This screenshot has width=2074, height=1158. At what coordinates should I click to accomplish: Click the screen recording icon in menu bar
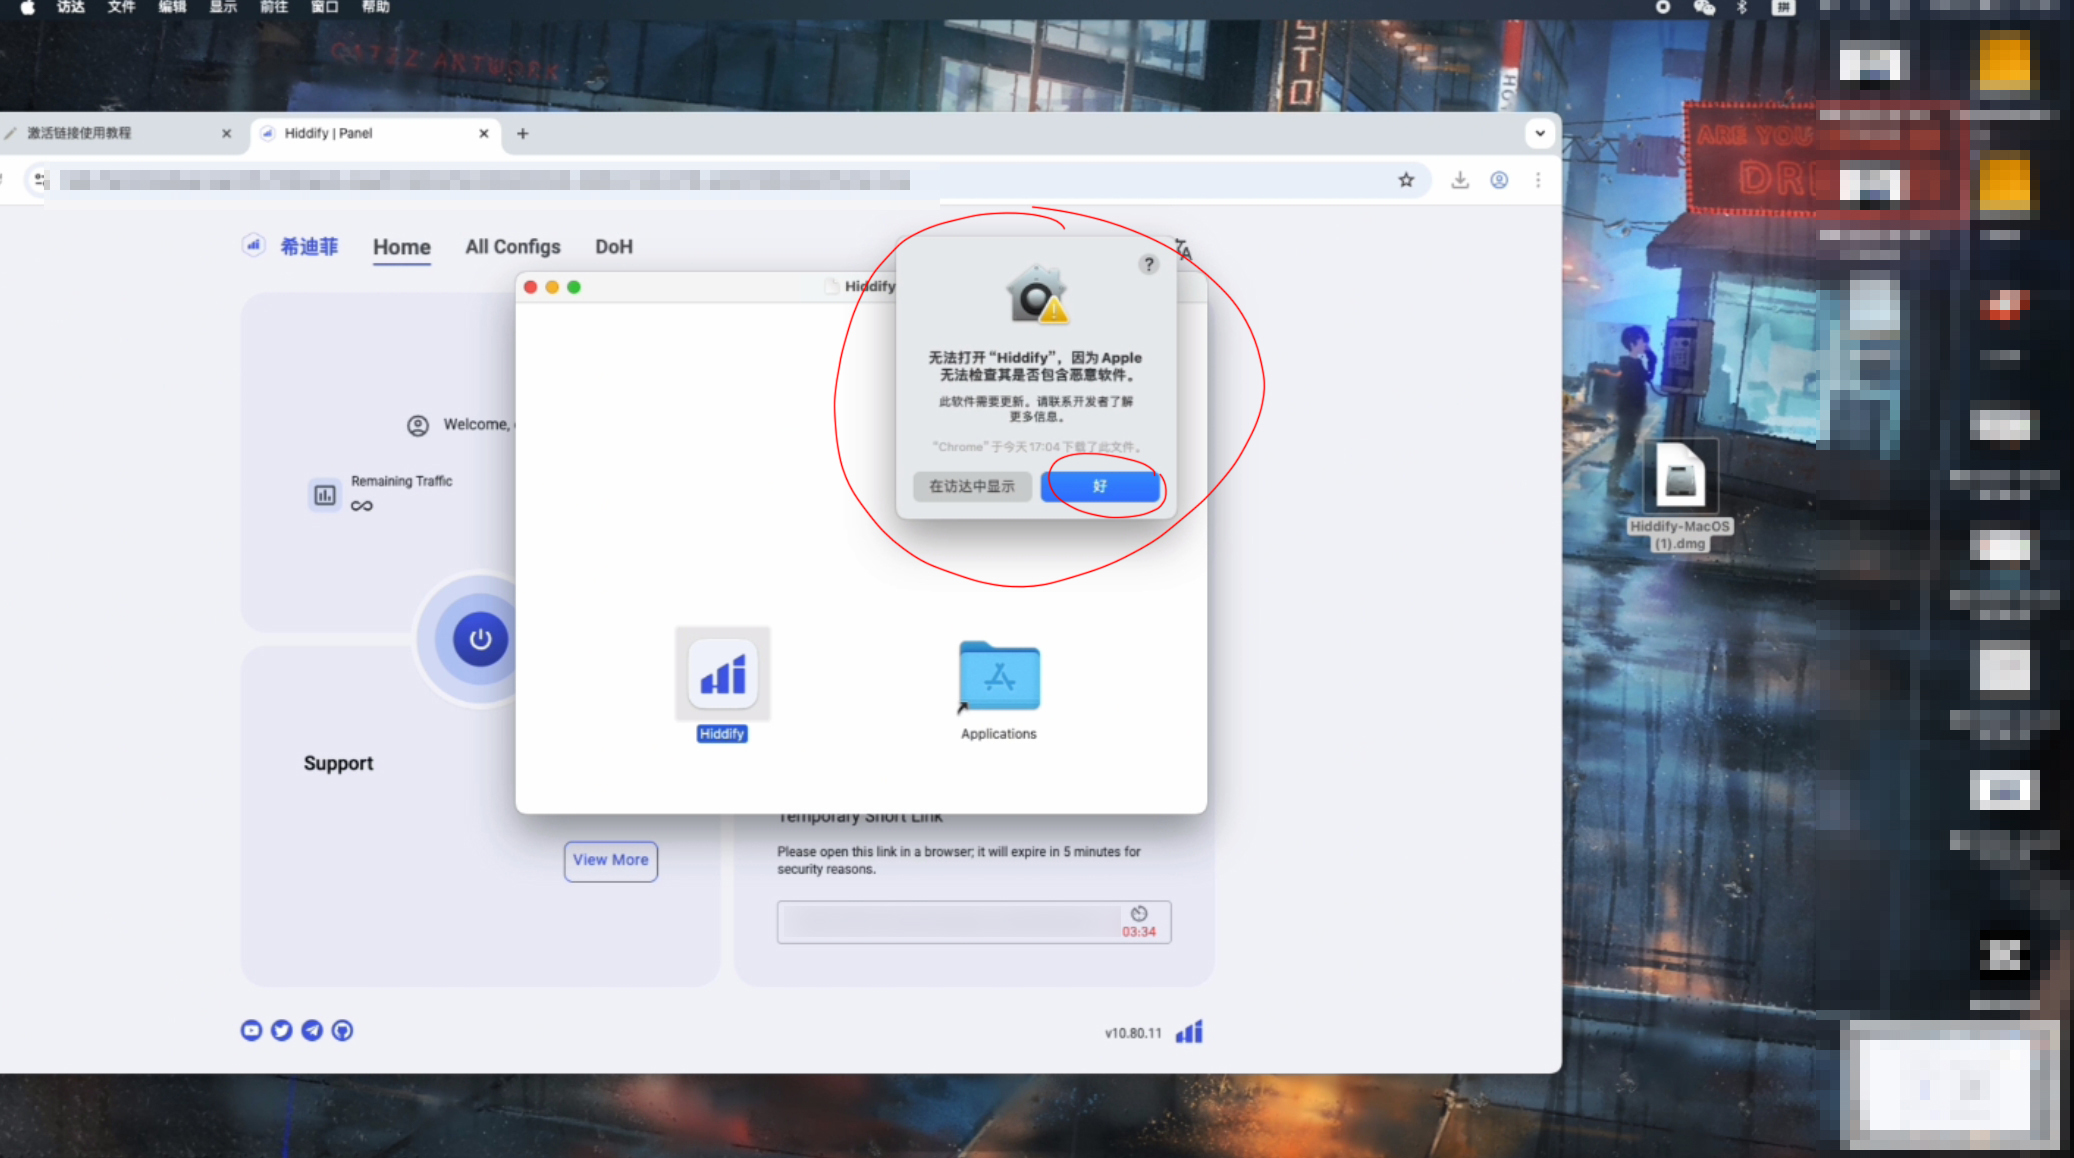click(x=1663, y=7)
